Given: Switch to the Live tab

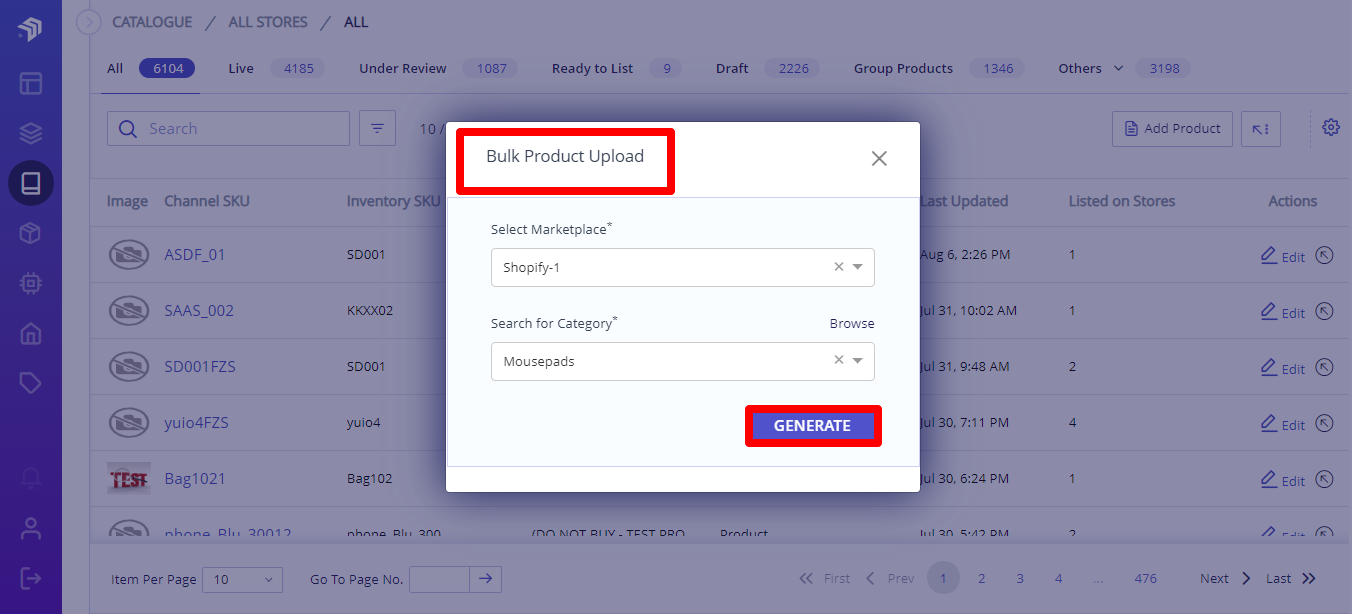Looking at the screenshot, I should [276, 69].
